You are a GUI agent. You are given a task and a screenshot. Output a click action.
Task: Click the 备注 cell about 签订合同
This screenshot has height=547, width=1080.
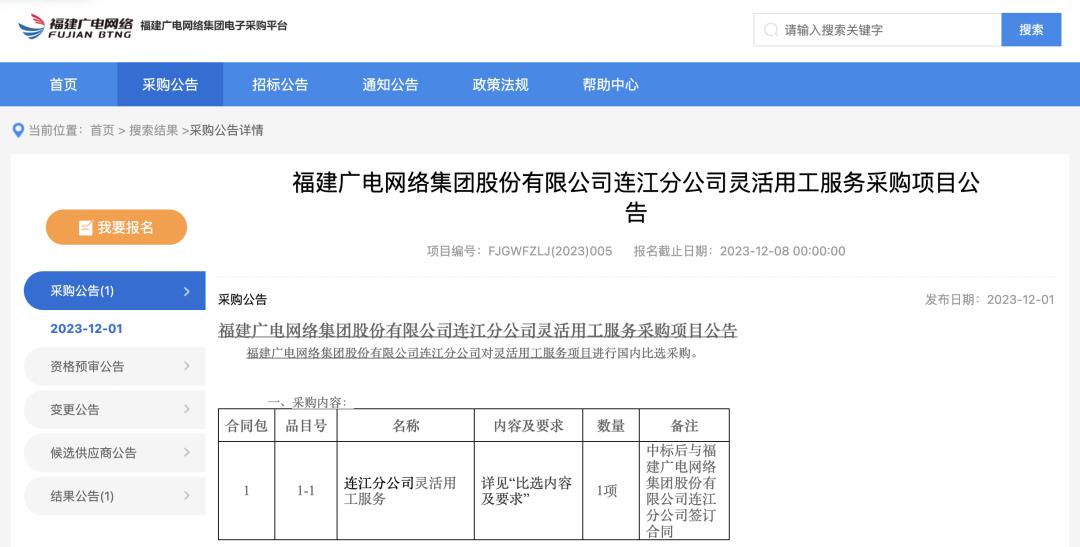[685, 491]
